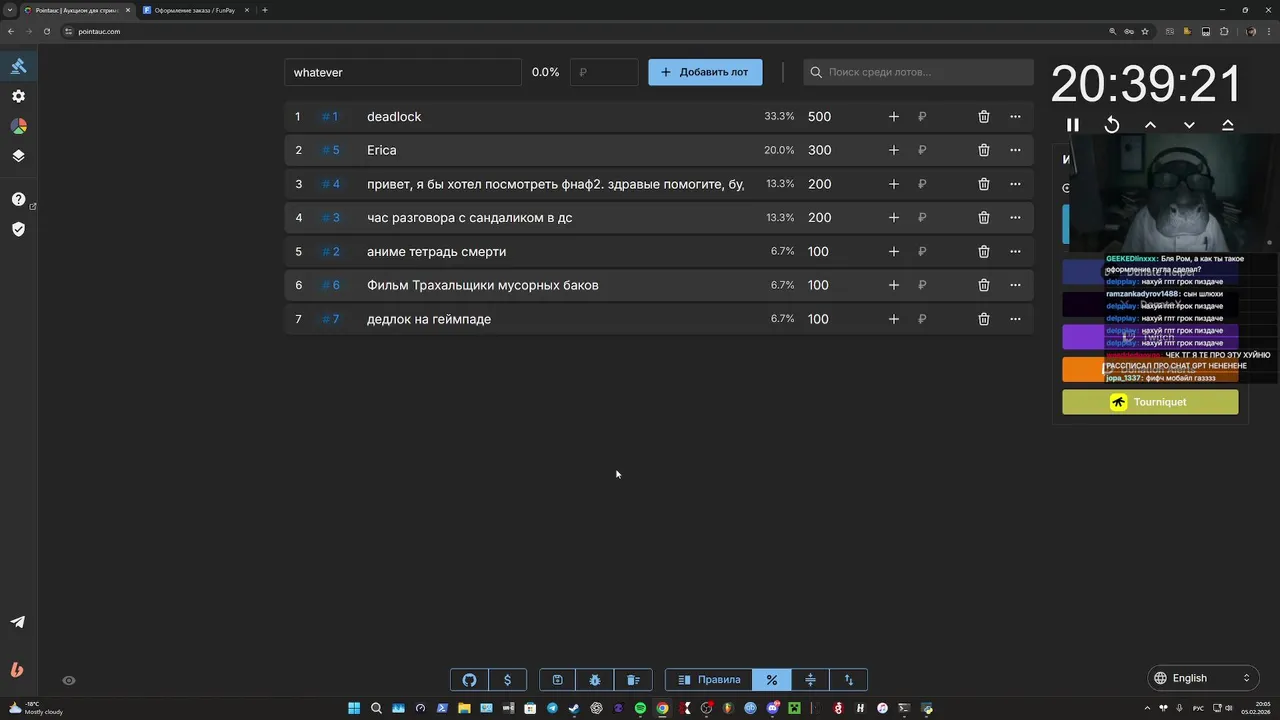The image size is (1280, 720).
Task: Focus the new lot ruble amount field
Action: [x=604, y=72]
